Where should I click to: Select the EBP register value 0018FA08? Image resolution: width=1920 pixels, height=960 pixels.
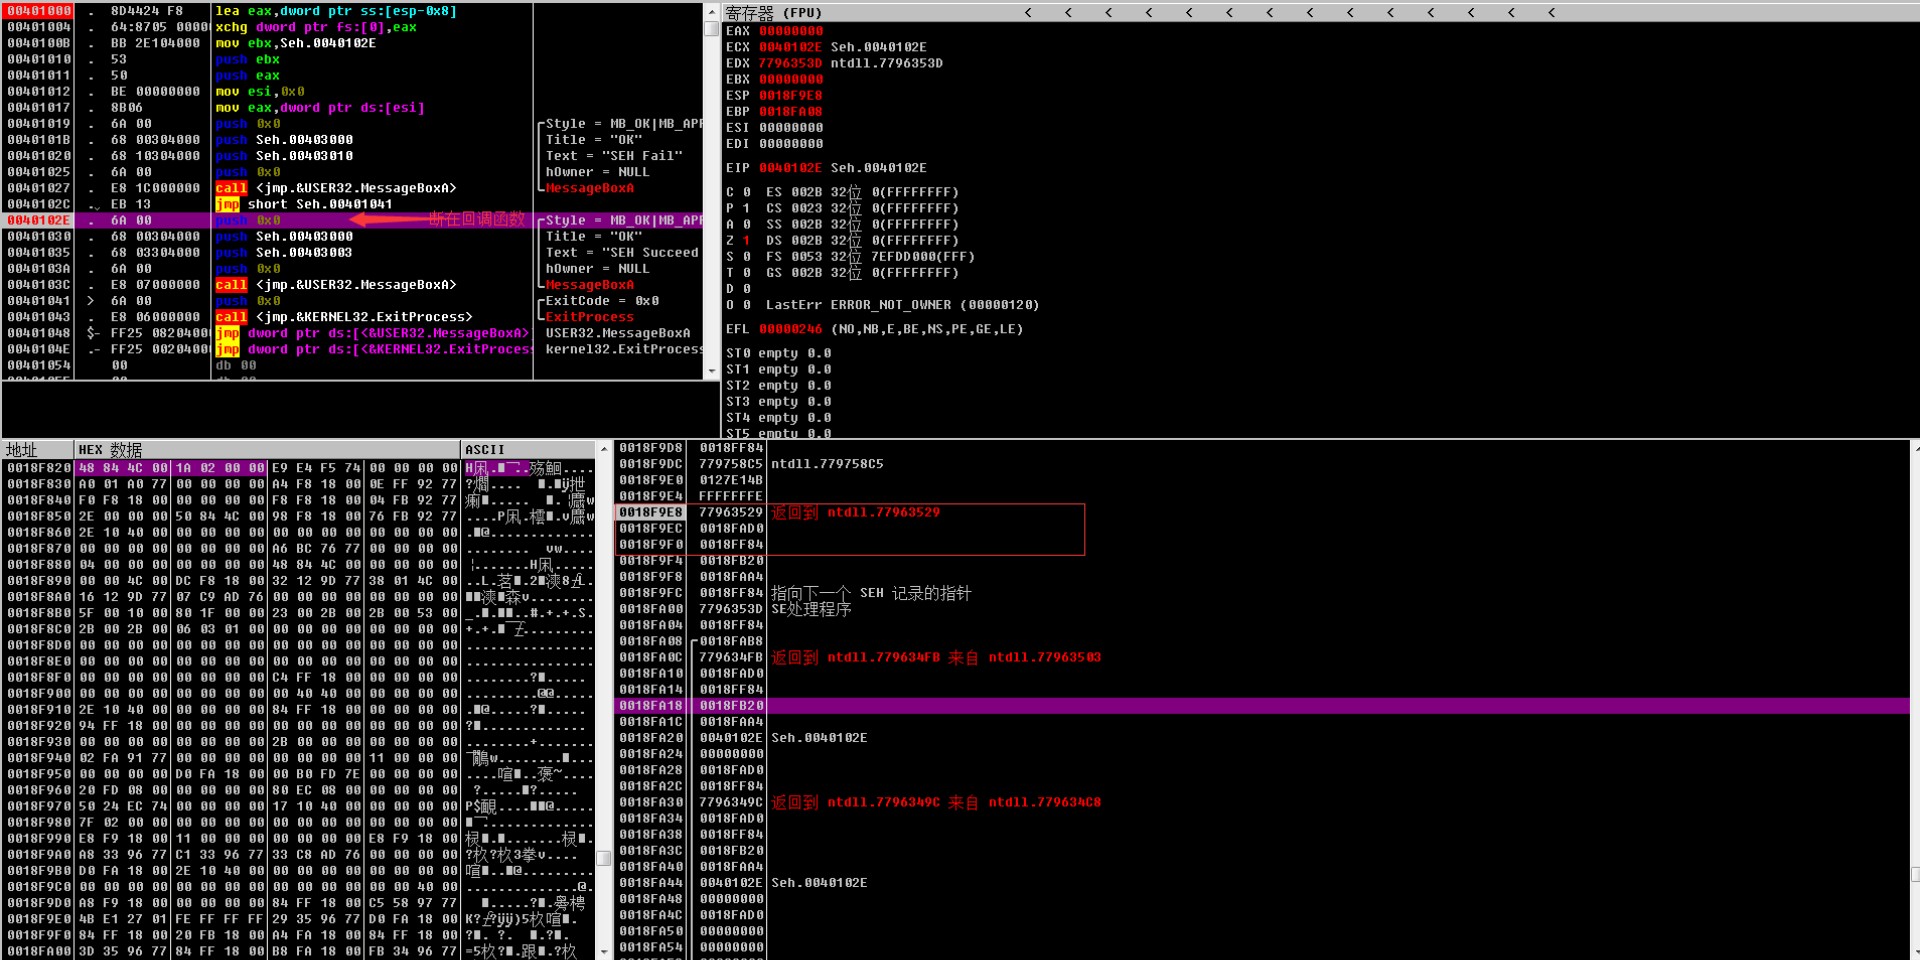point(791,111)
